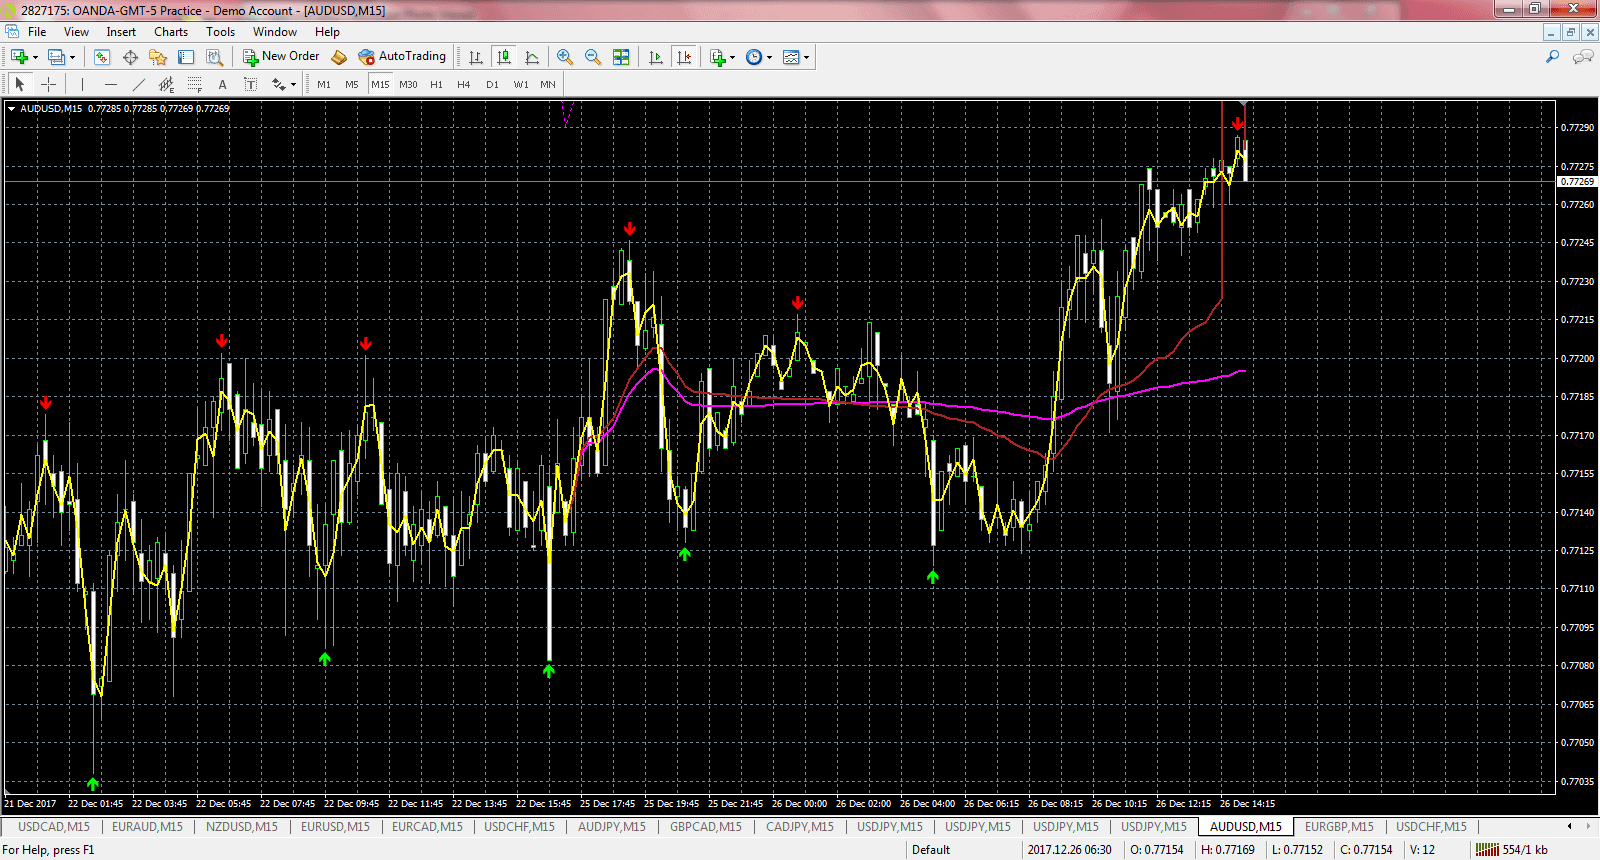Toggle the candlestick chart mode
The width and height of the screenshot is (1600, 860).
click(504, 57)
